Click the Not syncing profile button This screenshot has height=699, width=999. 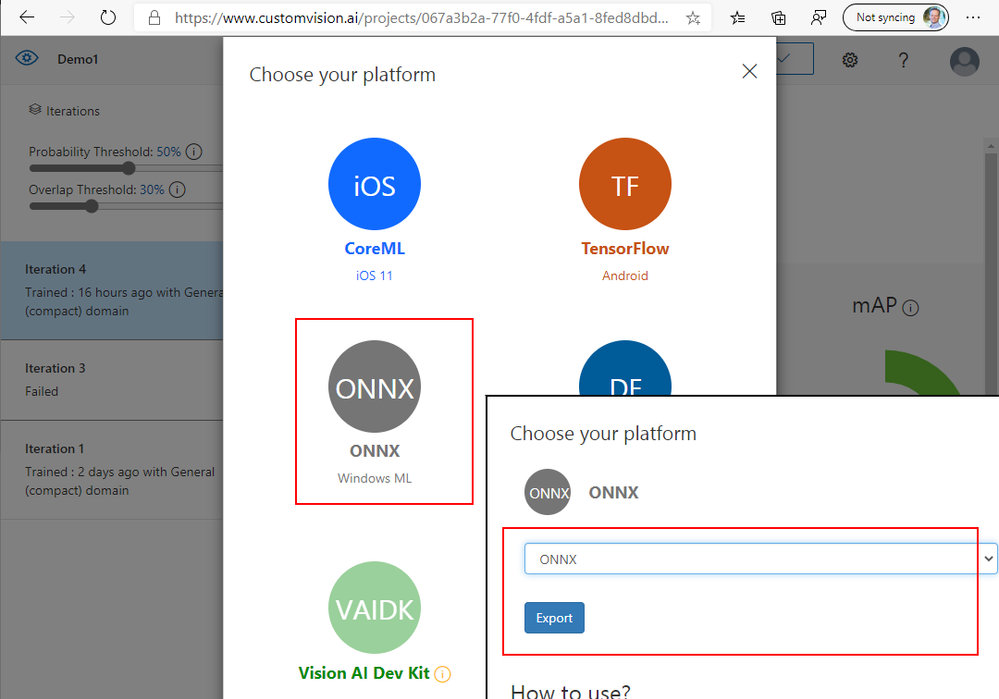click(x=895, y=17)
